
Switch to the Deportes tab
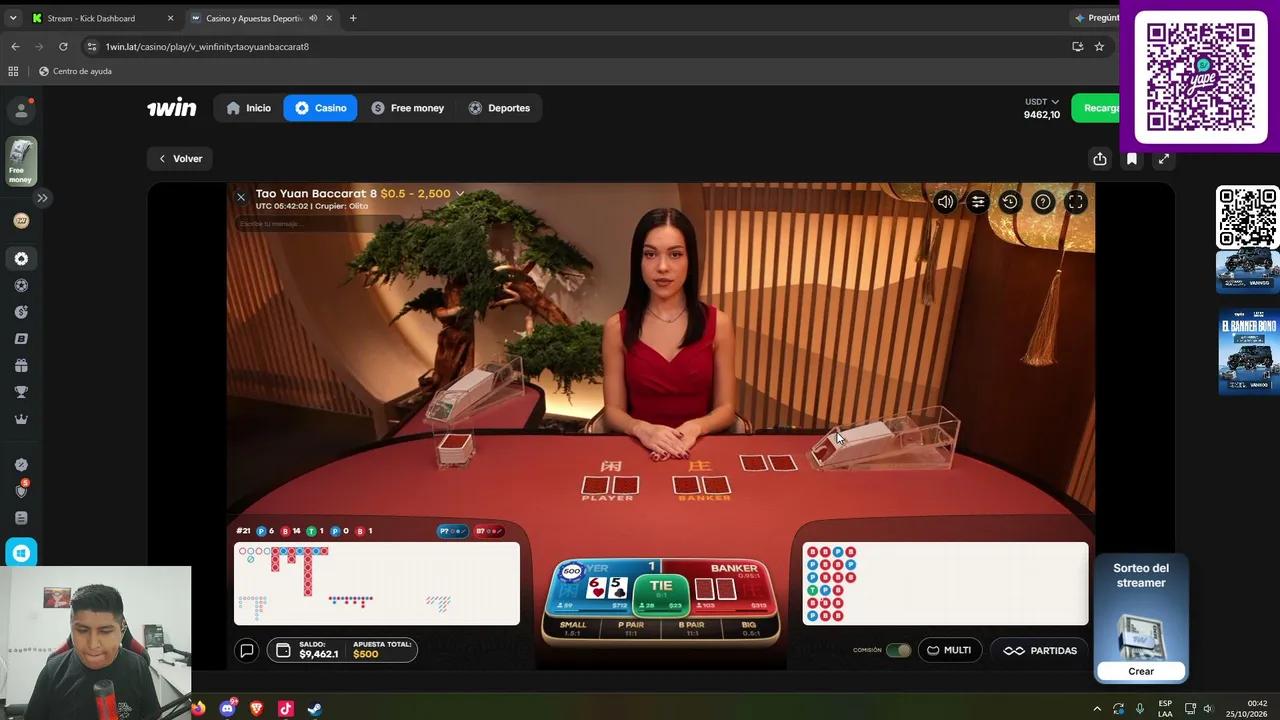(499, 108)
